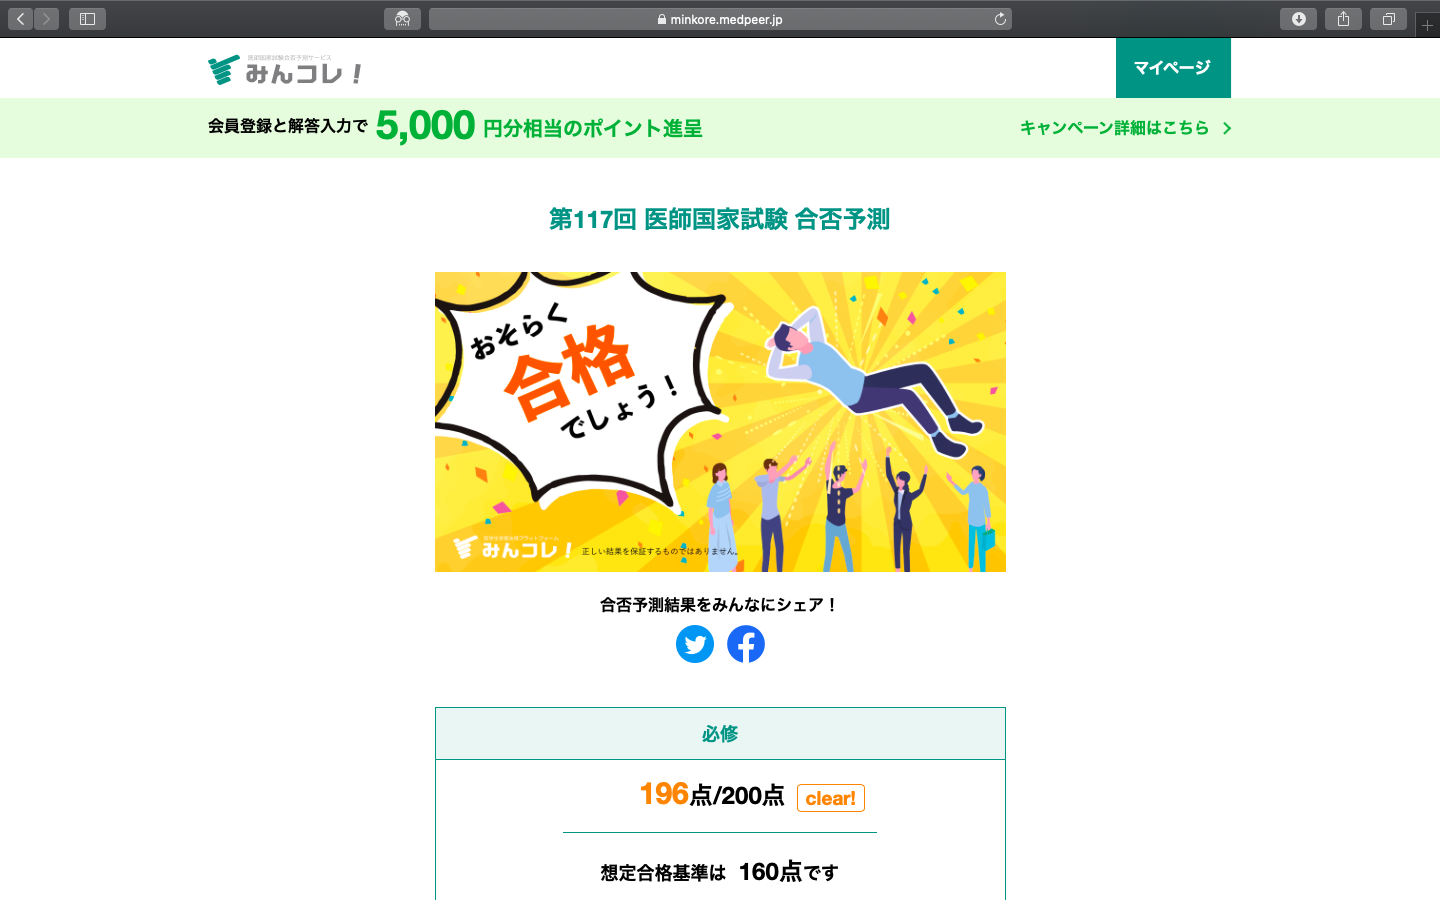The height and width of the screenshot is (900, 1440).
Task: Toggle the Safari sidebar button
Action: click(x=87, y=19)
